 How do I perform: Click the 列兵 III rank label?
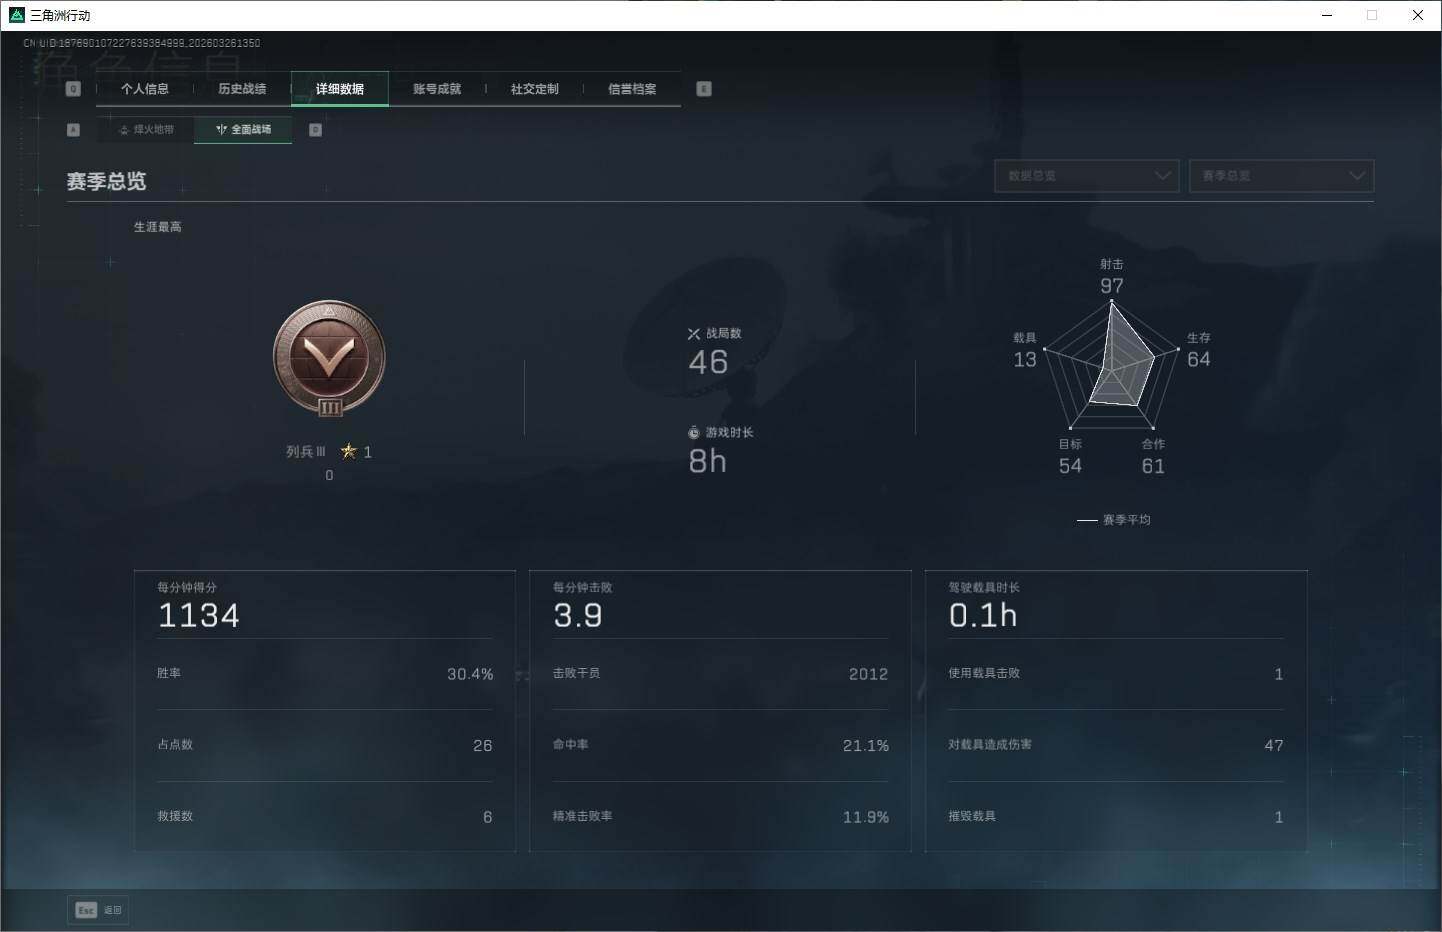point(306,452)
